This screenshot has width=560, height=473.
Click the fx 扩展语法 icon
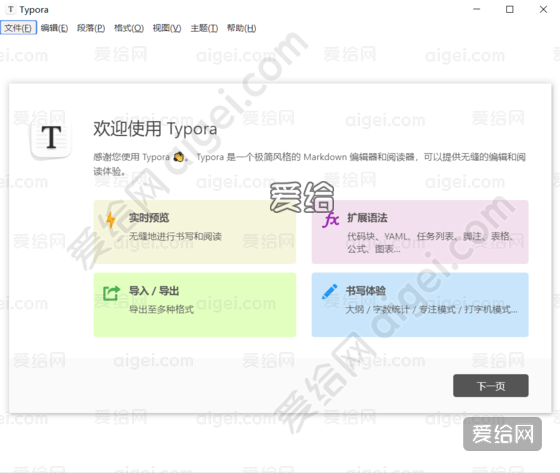point(330,220)
